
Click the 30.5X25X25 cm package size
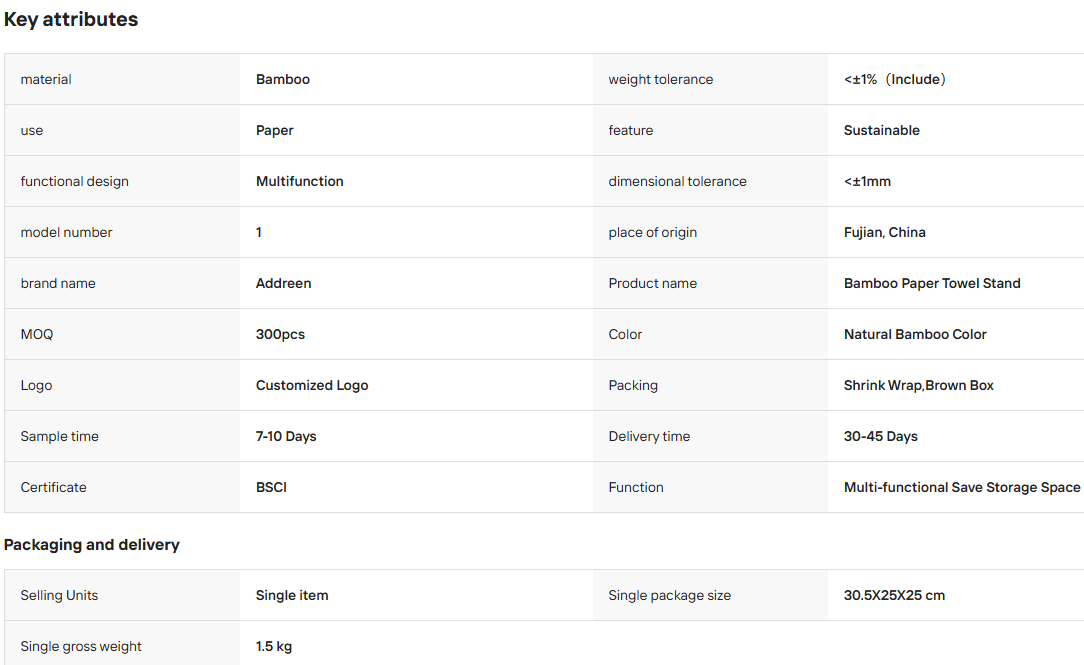tap(894, 595)
